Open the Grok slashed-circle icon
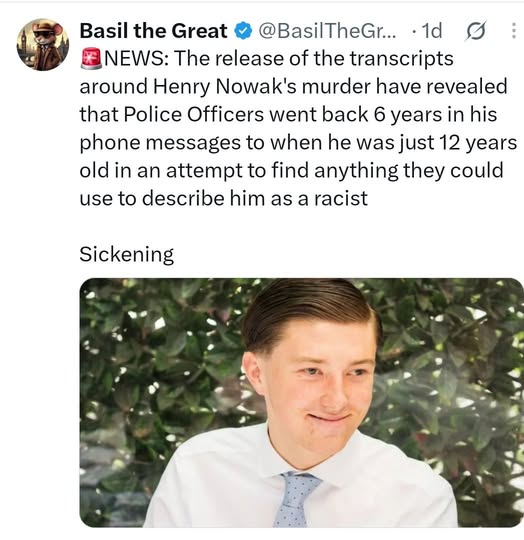The height and width of the screenshot is (540, 524). click(476, 31)
